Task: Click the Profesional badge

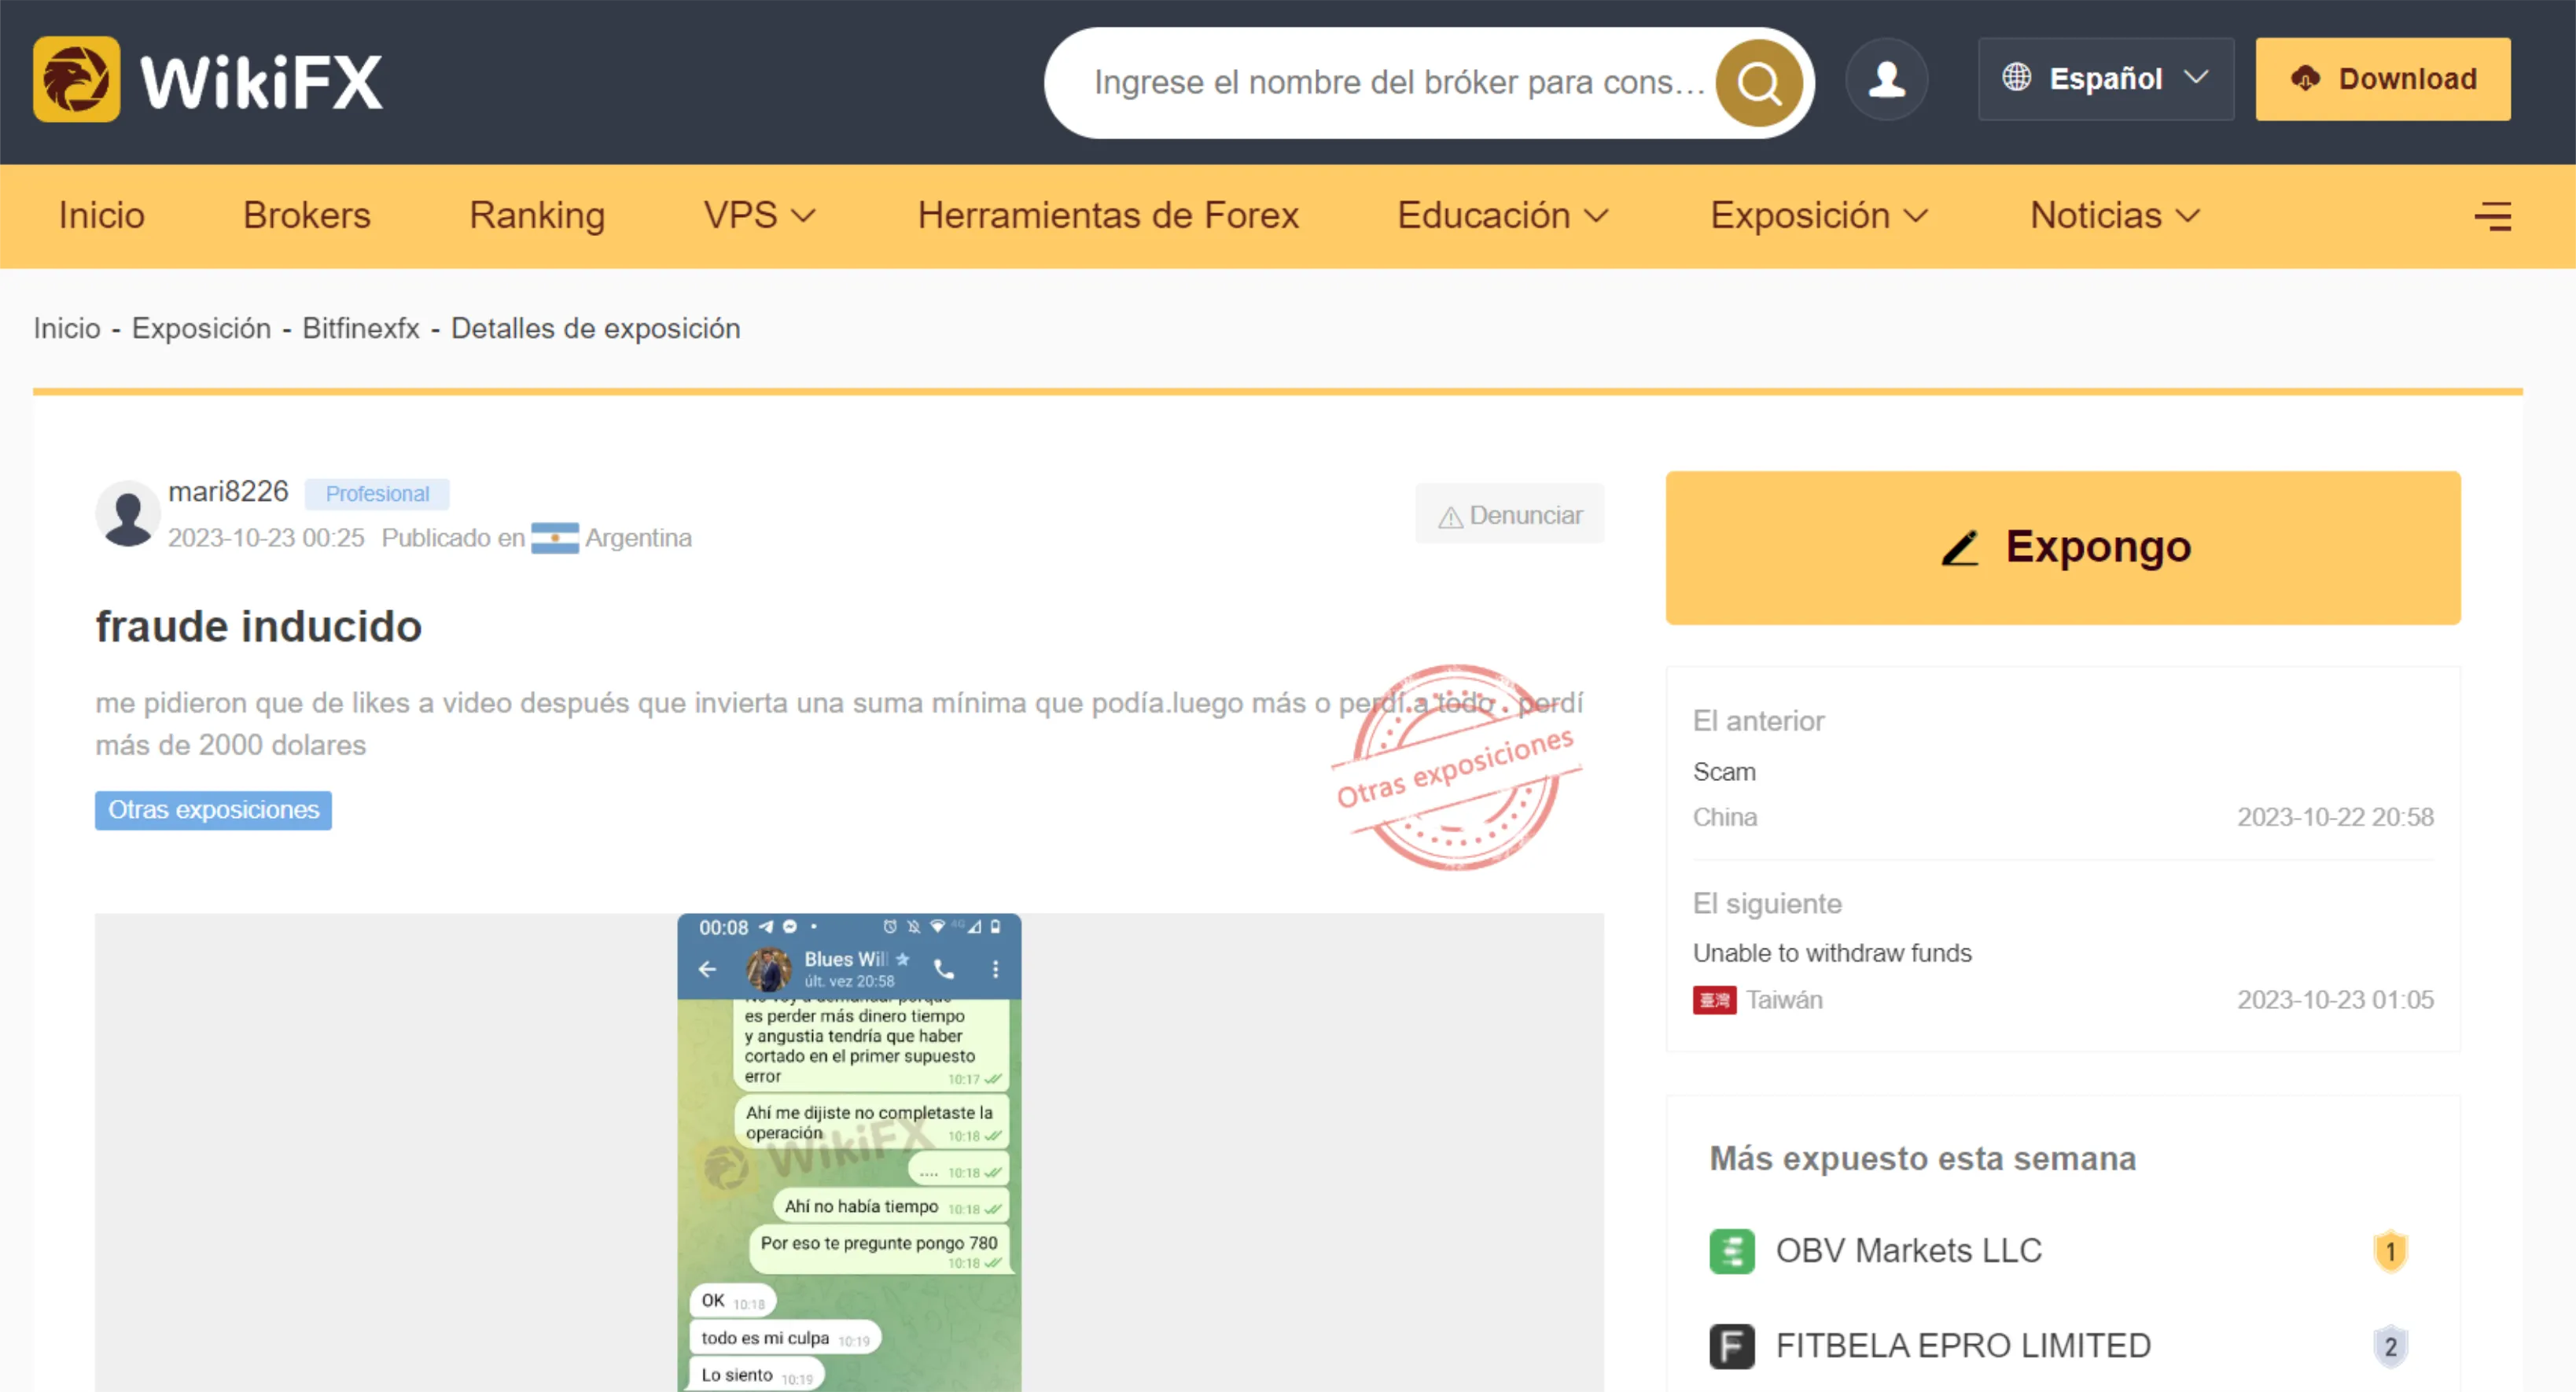Action: [377, 494]
